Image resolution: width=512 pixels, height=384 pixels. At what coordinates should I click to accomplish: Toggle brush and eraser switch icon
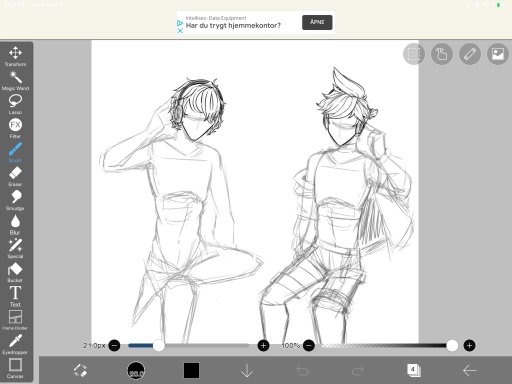click(80, 371)
